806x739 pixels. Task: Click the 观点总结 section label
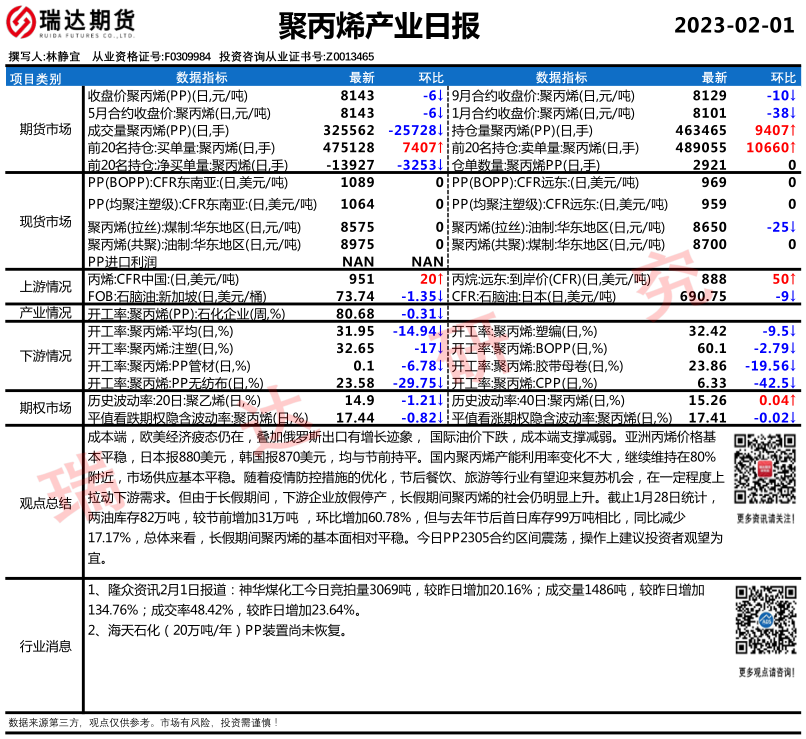pos(45,503)
